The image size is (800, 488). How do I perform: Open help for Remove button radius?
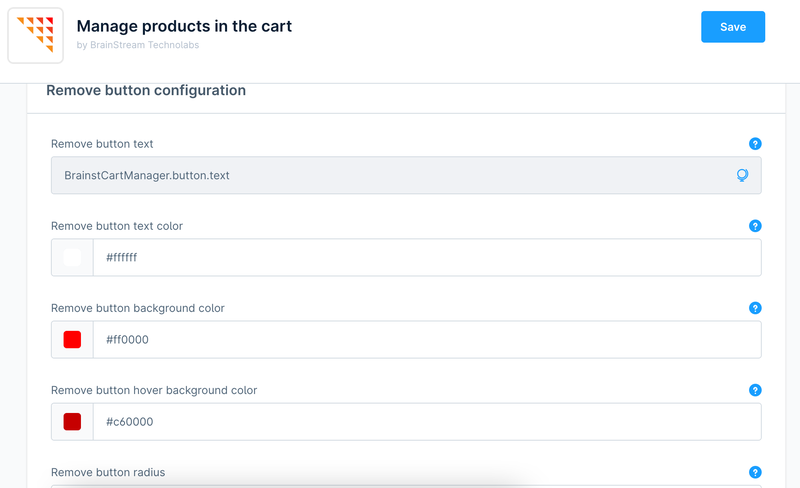(755, 472)
